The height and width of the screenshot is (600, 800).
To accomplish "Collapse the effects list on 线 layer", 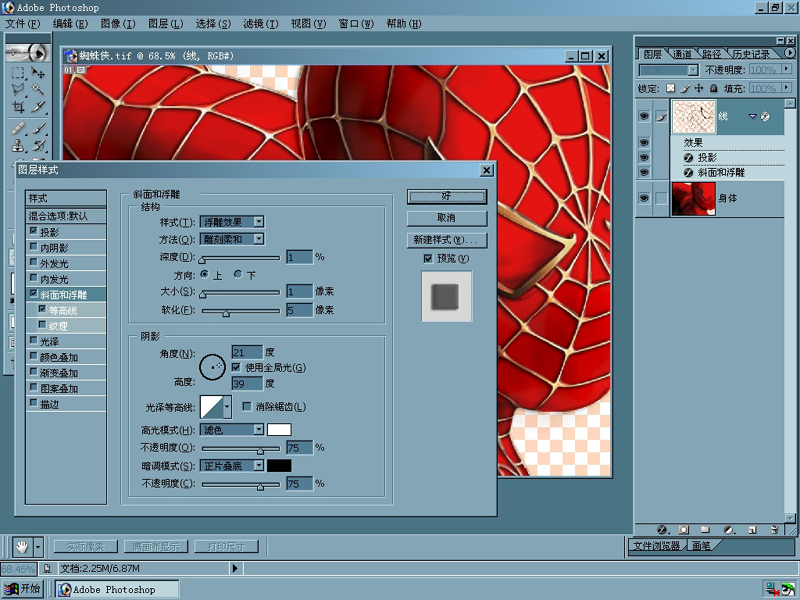I will 752,116.
